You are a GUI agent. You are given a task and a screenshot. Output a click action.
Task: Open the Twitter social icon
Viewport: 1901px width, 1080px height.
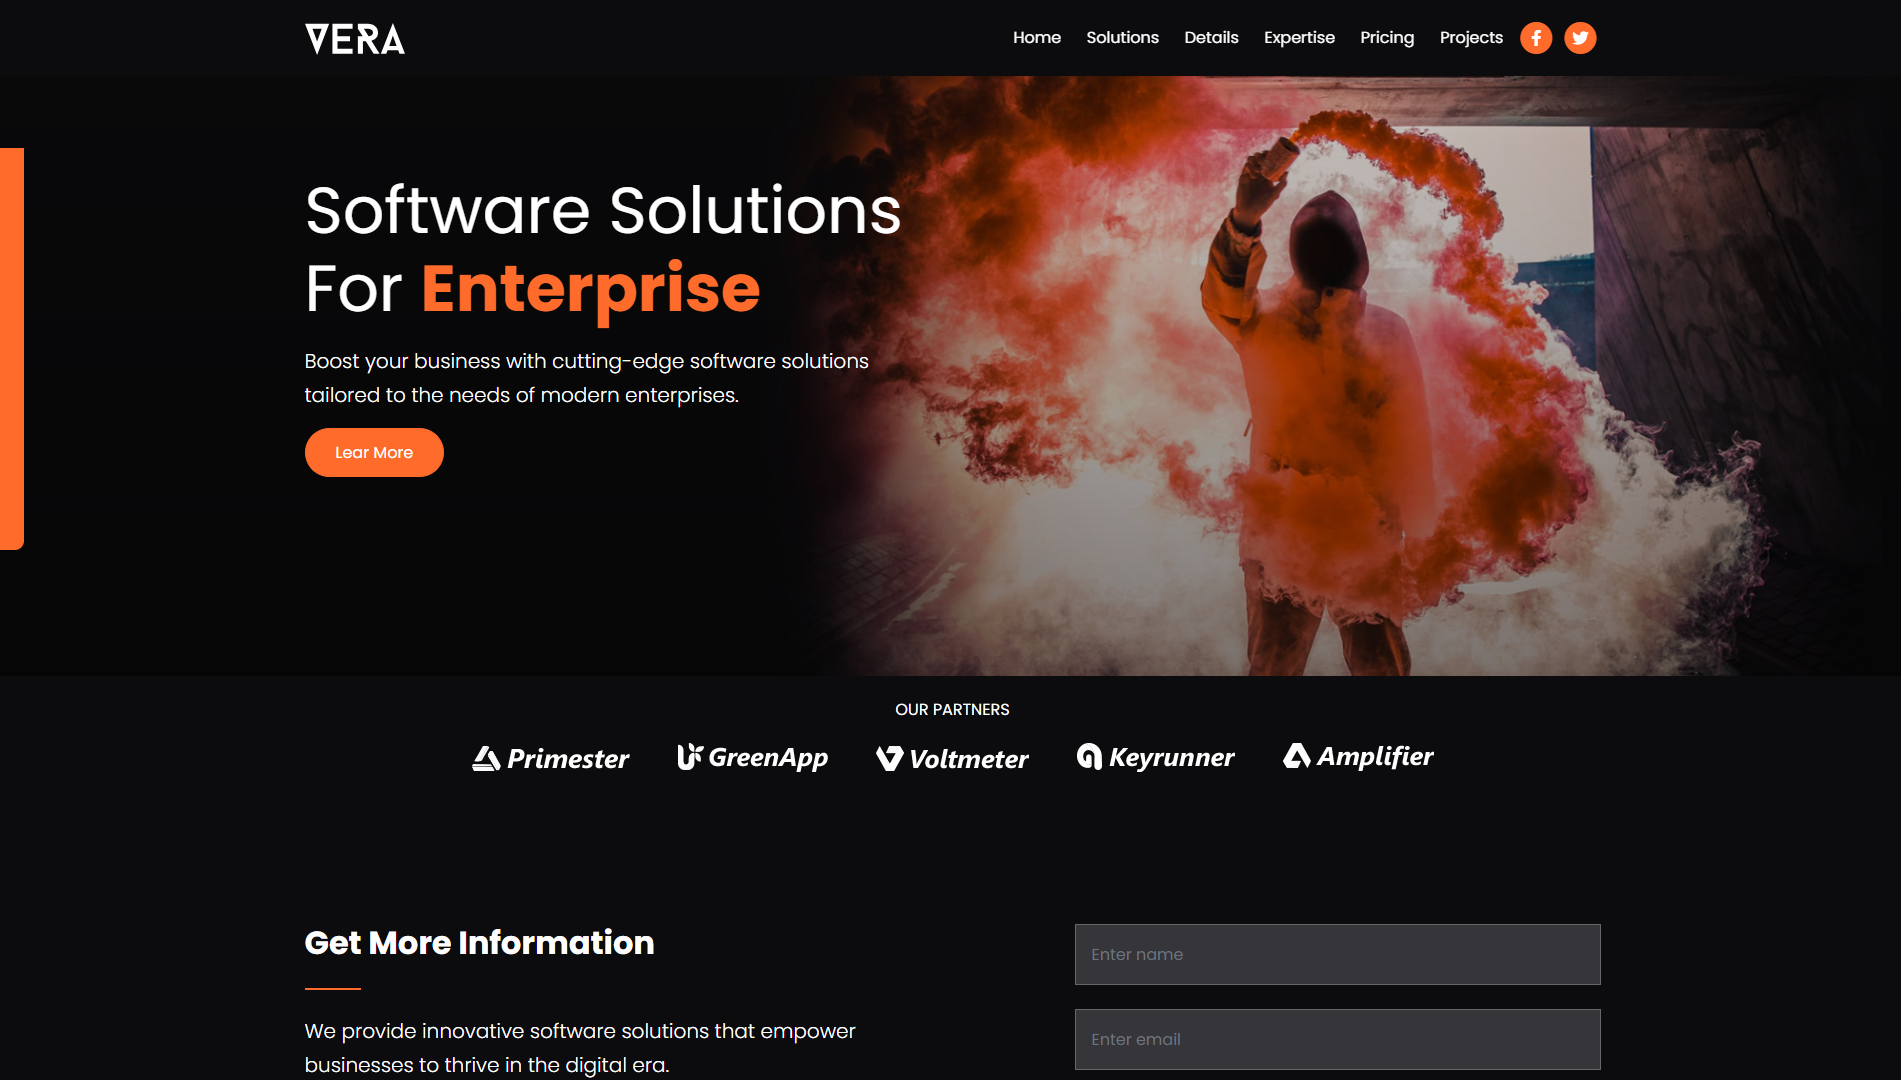(x=1579, y=38)
